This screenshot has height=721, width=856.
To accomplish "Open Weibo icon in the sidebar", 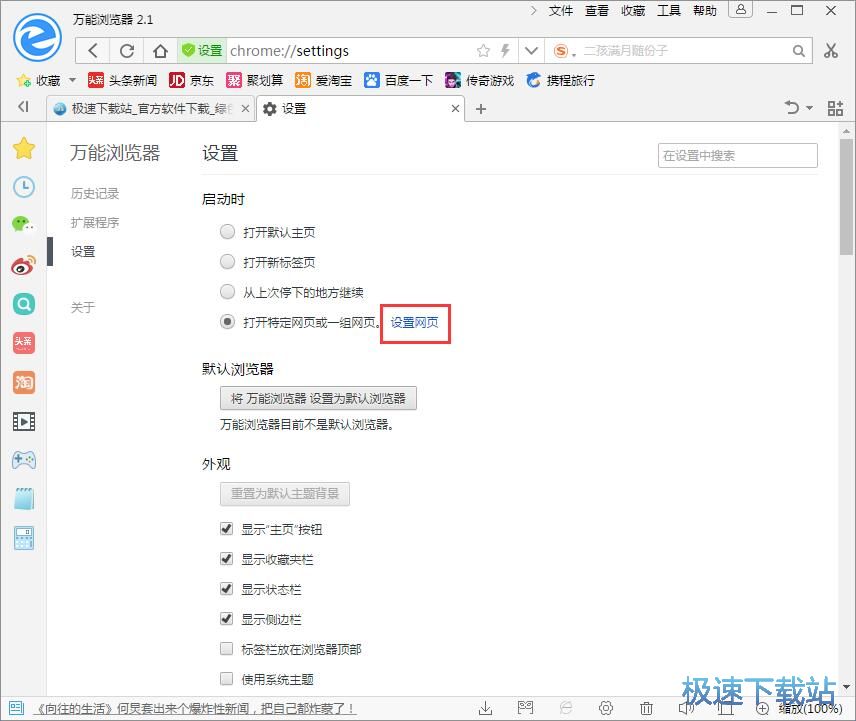I will (23, 265).
